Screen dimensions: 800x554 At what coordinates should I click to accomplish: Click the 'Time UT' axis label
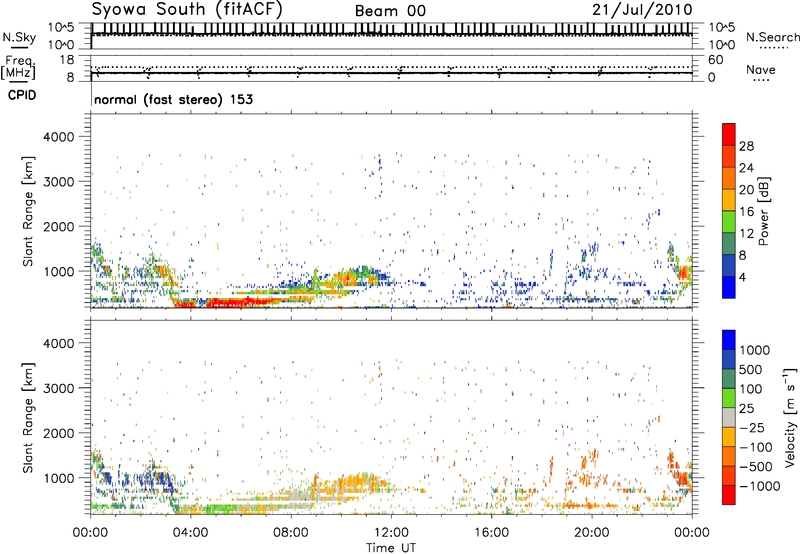tap(391, 548)
